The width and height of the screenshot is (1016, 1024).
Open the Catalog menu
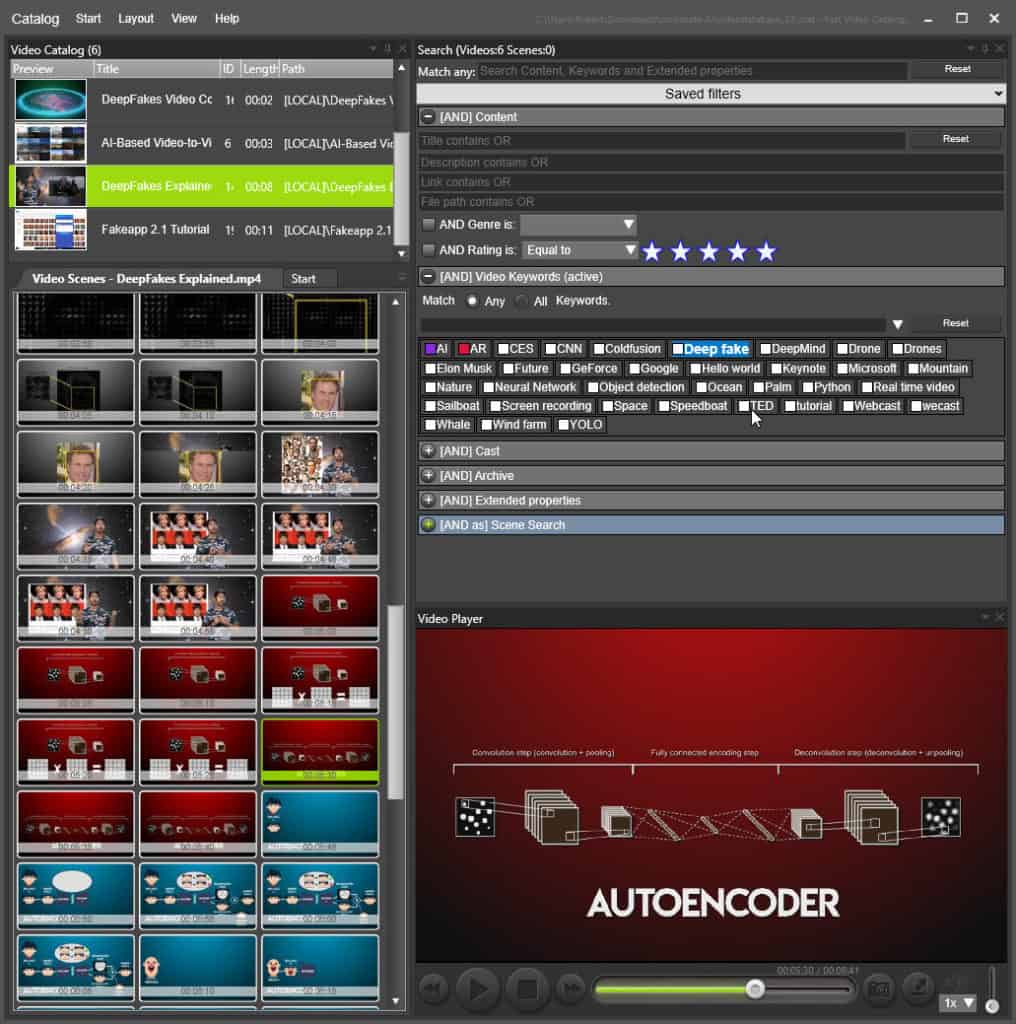pos(33,18)
